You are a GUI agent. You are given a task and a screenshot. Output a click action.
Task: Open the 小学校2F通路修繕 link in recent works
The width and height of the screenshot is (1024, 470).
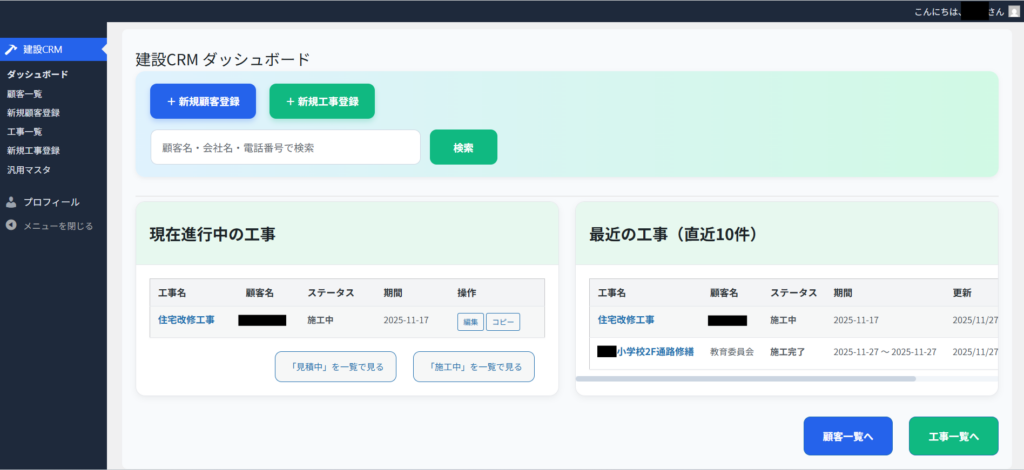pos(655,352)
